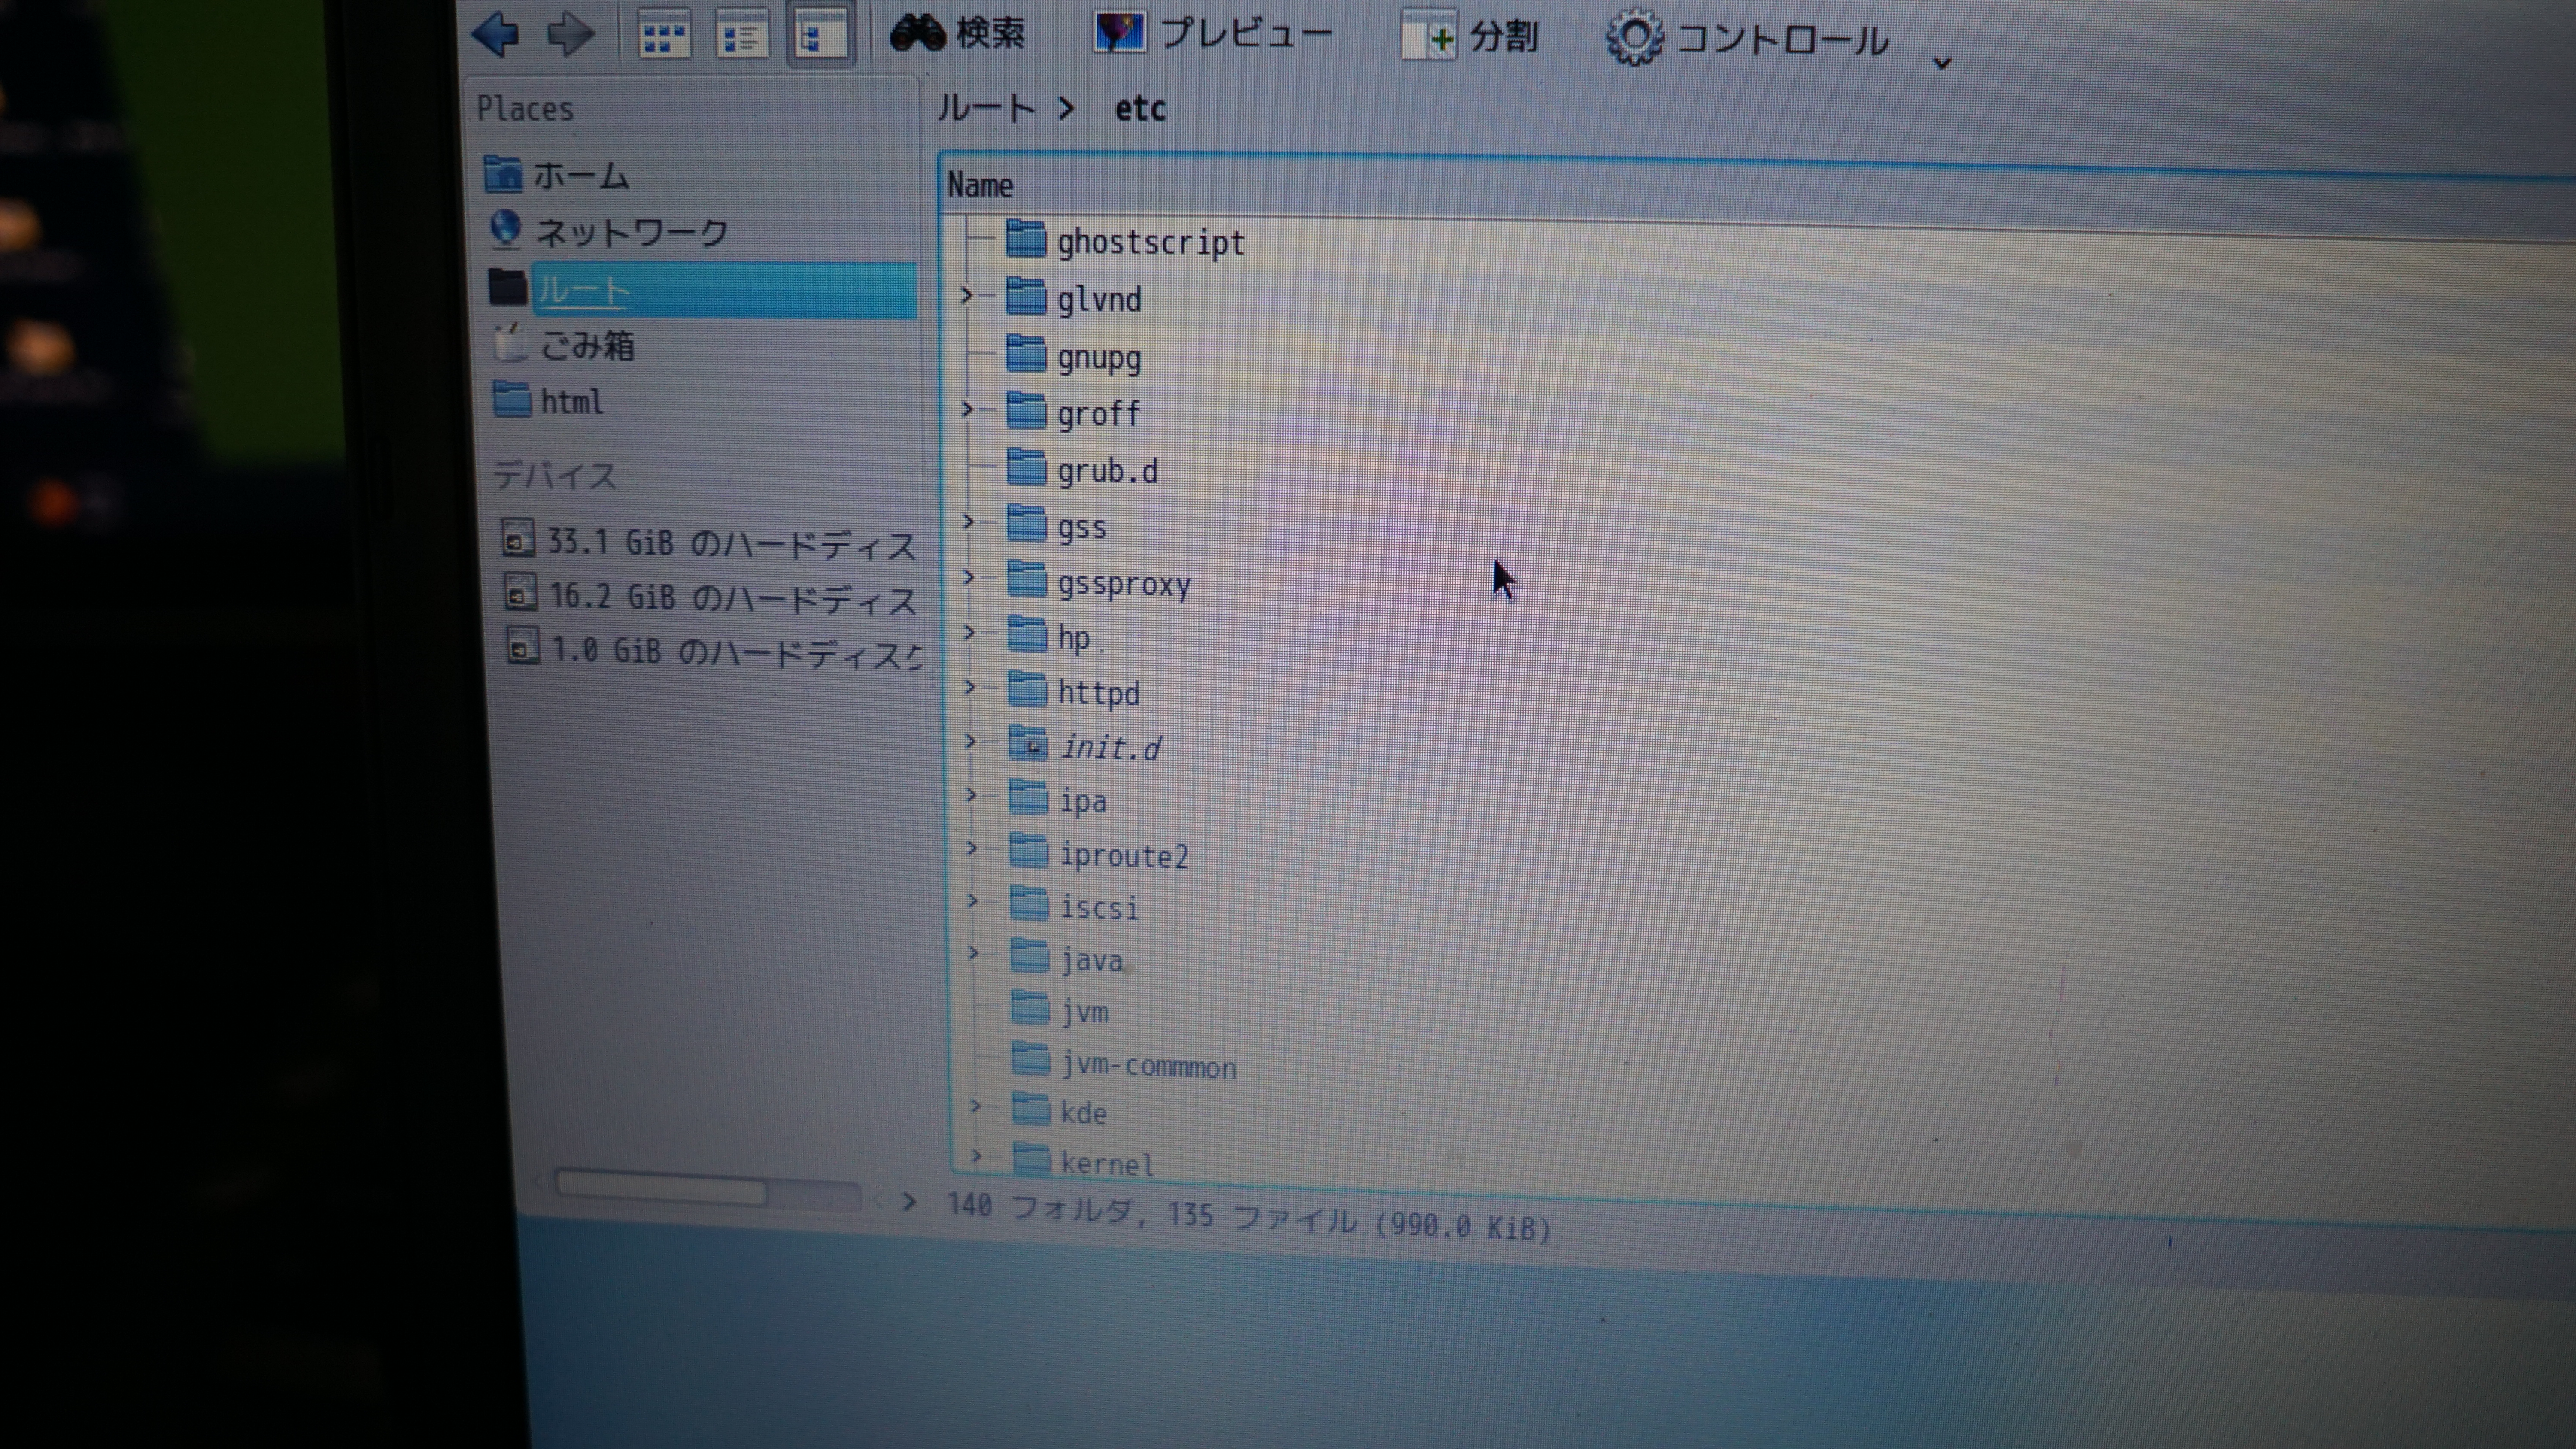2576x1449 pixels.
Task: Split the view with 分割 button
Action: coord(1469,37)
